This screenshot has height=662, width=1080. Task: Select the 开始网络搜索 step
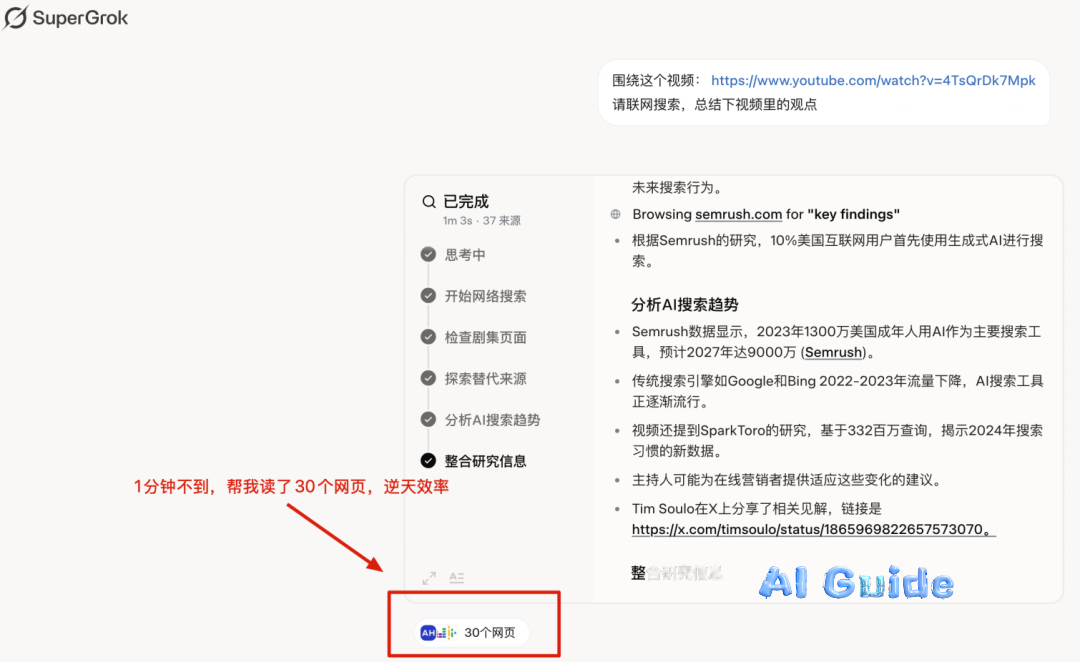pyautogui.click(x=485, y=296)
